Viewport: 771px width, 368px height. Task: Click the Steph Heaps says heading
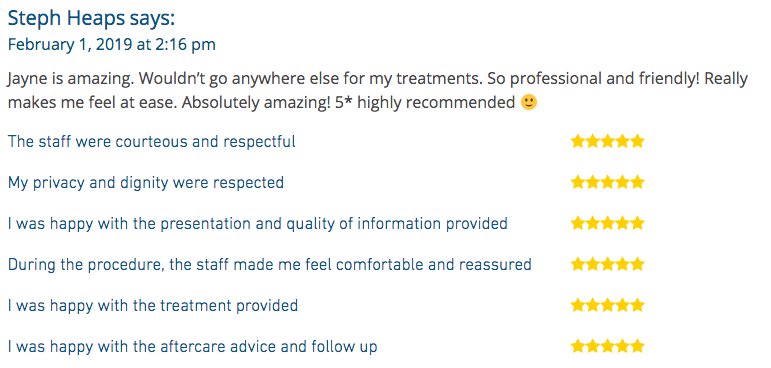pos(91,19)
